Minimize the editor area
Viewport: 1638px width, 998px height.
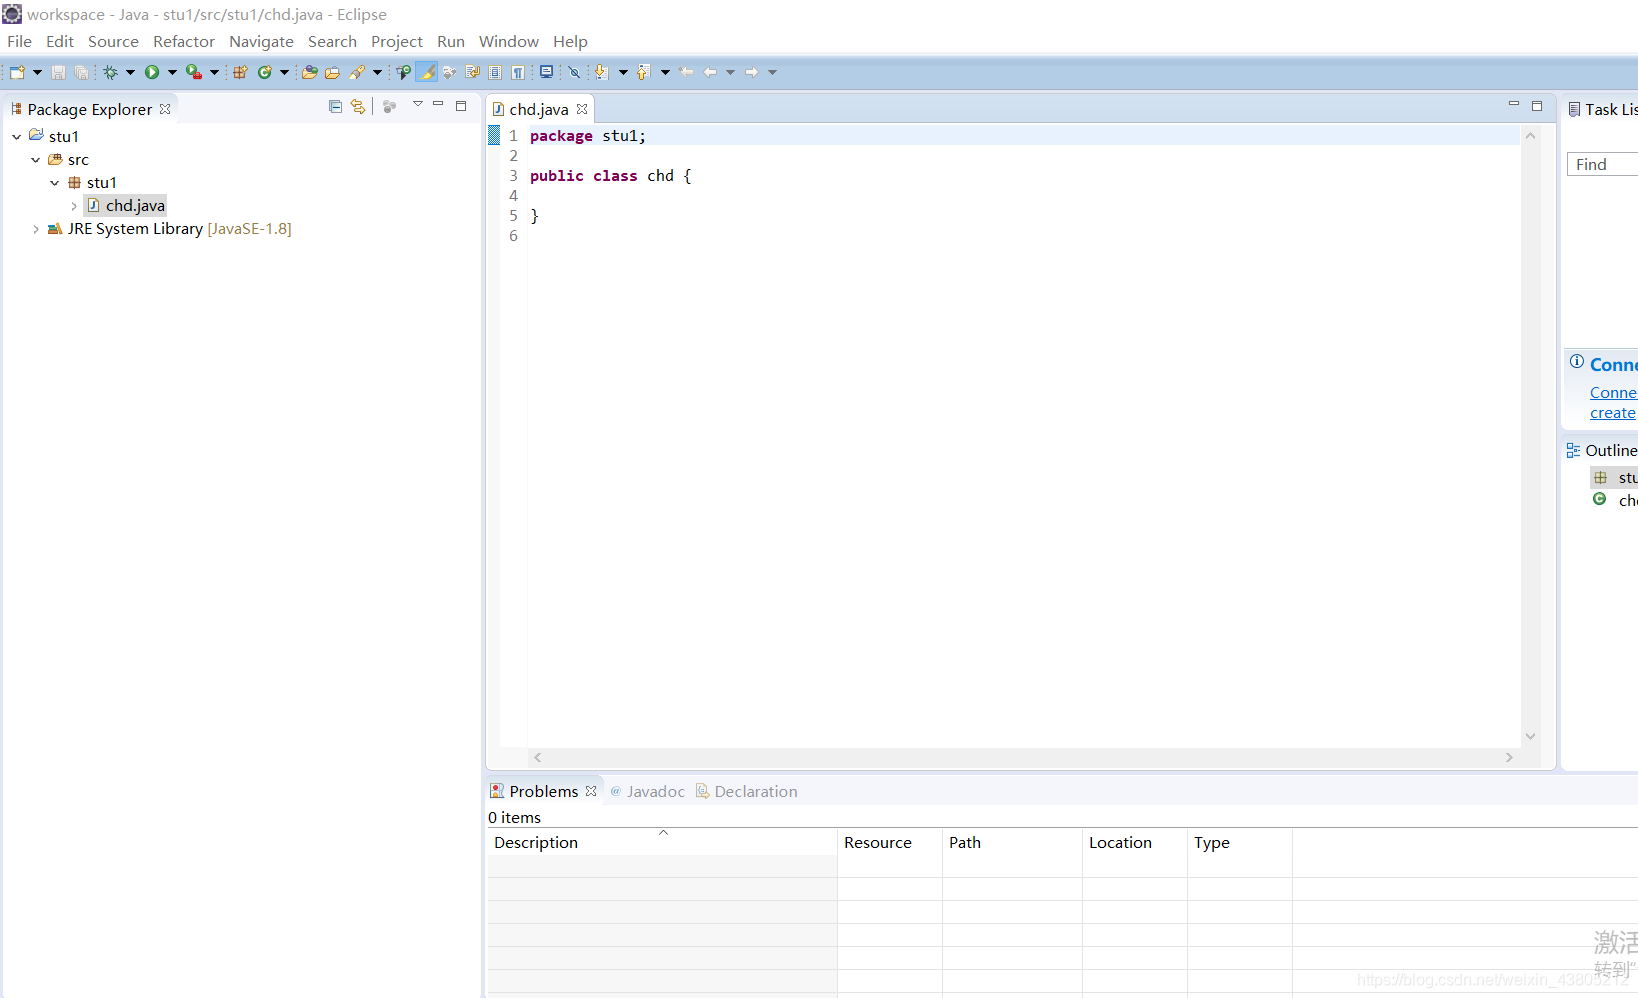point(1514,105)
